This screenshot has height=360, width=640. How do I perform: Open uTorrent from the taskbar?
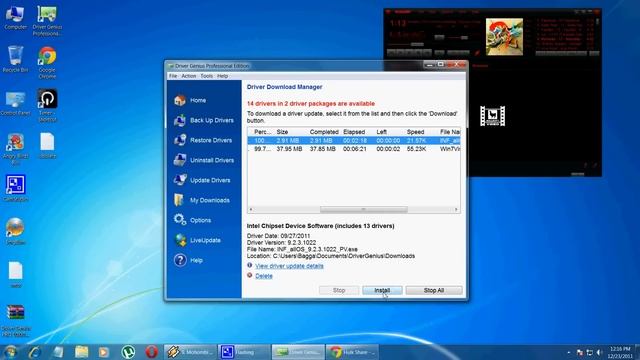[x=128, y=352]
